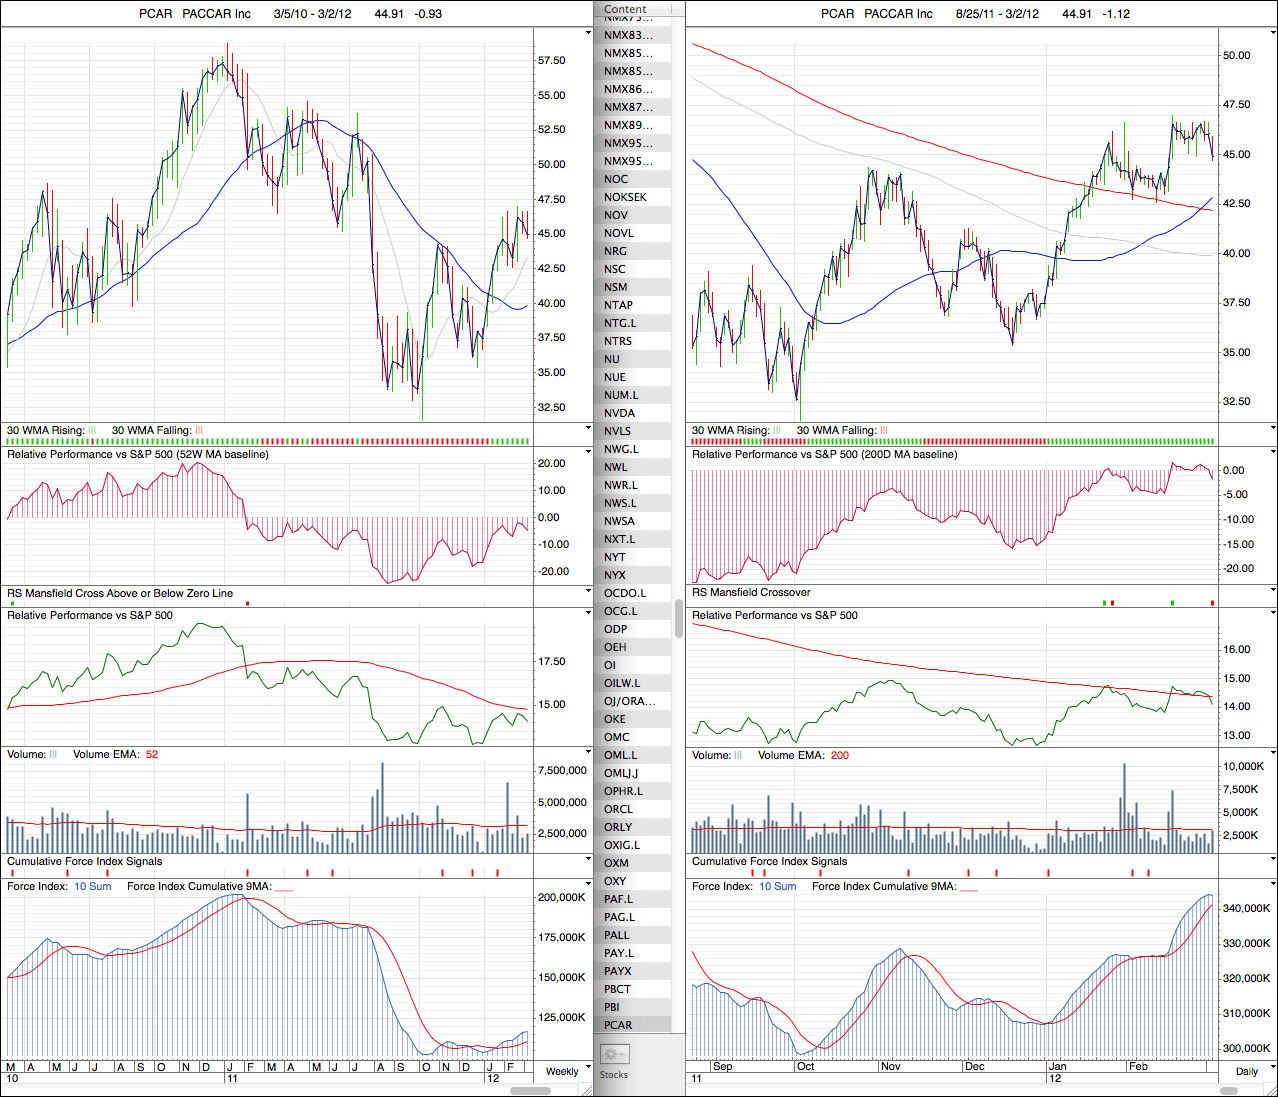Screen dimensions: 1278x1097
Task: Open weekly 52W MA baseline panel options arrow
Action: point(588,453)
